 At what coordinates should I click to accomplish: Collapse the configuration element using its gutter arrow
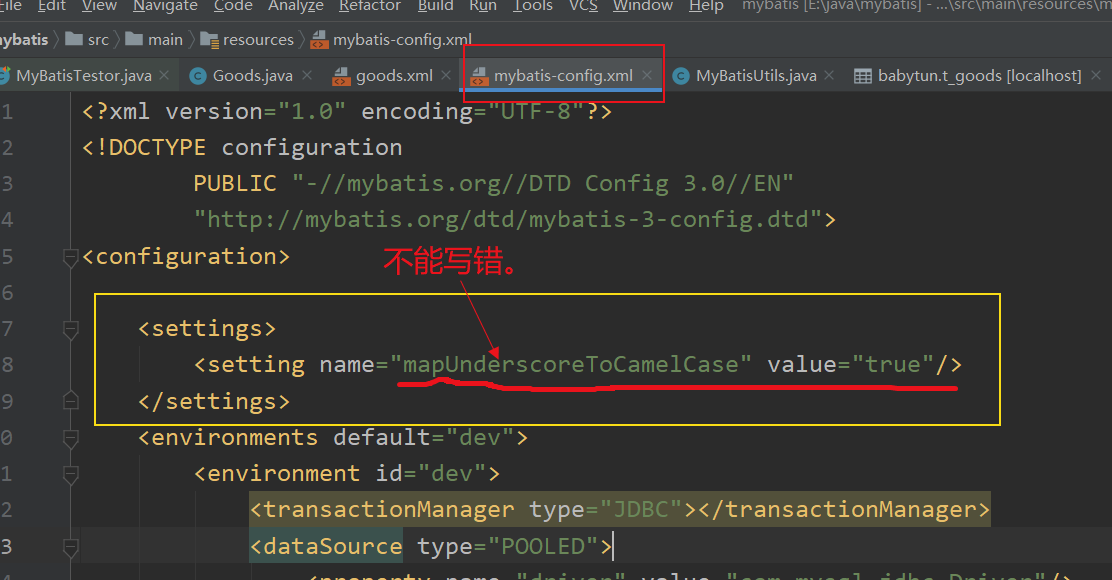tap(69, 255)
